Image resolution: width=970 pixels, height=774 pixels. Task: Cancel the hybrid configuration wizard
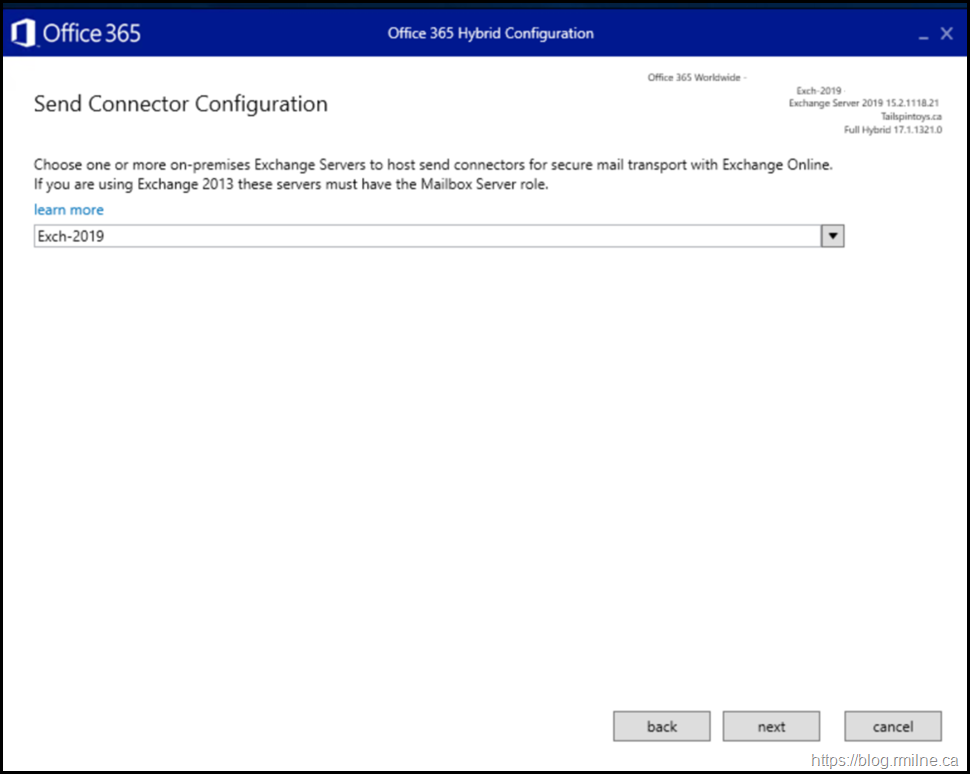[892, 727]
